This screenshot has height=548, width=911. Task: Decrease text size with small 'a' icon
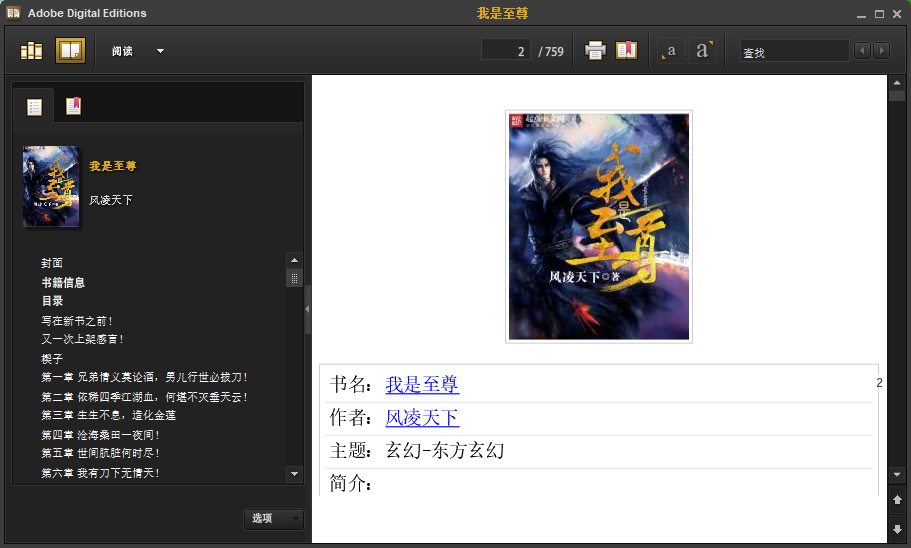point(670,51)
